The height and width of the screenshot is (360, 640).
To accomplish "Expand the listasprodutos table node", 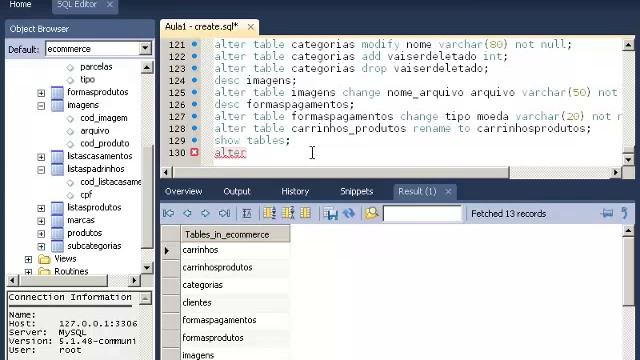I will pyautogui.click(x=41, y=208).
